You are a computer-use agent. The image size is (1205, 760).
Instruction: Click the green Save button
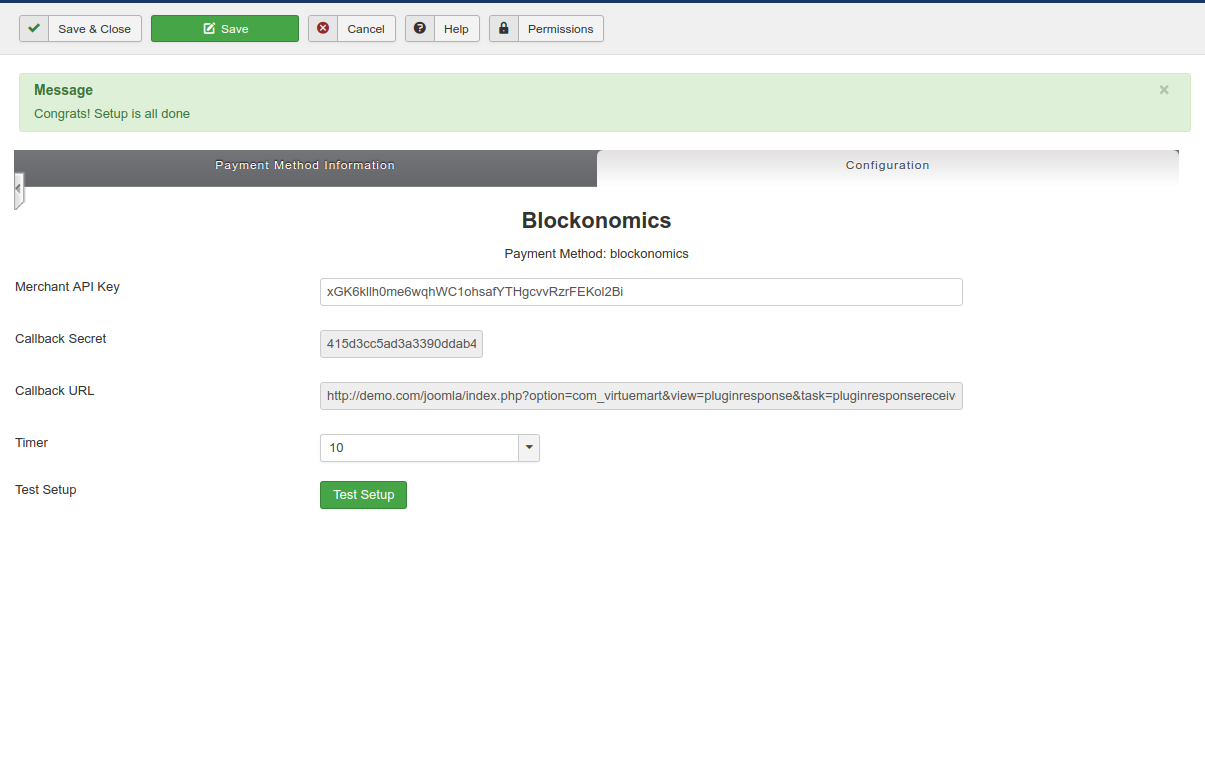pyautogui.click(x=225, y=29)
